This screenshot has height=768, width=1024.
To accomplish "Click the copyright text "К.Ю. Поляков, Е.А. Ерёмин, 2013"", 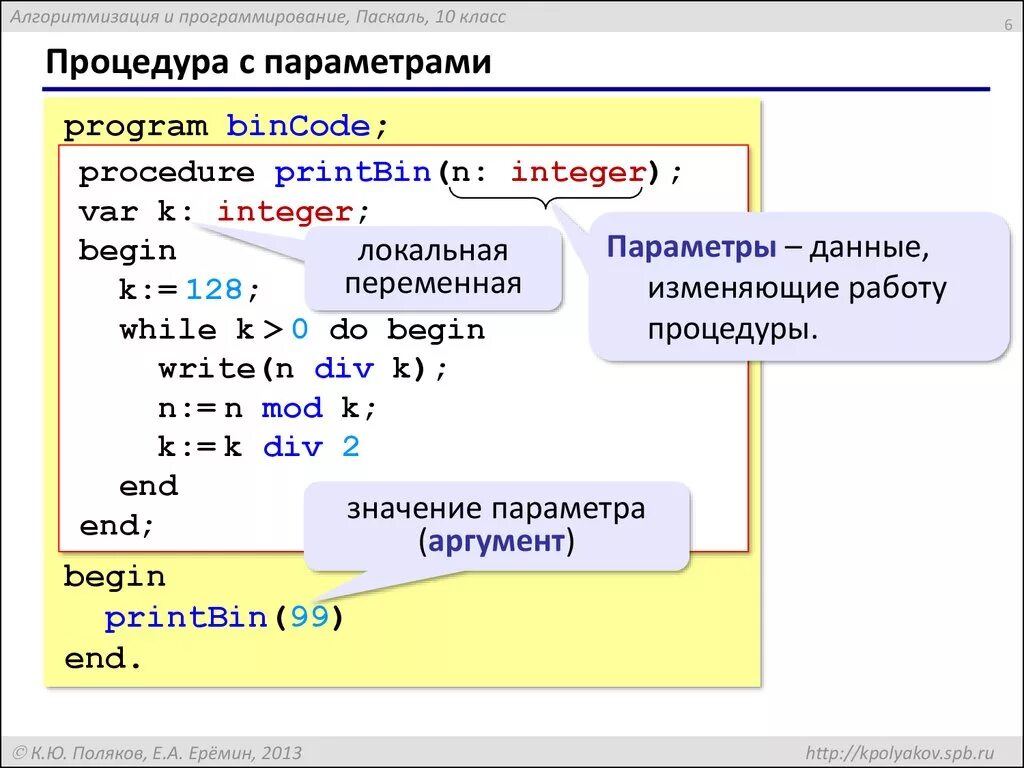I will pos(157,753).
